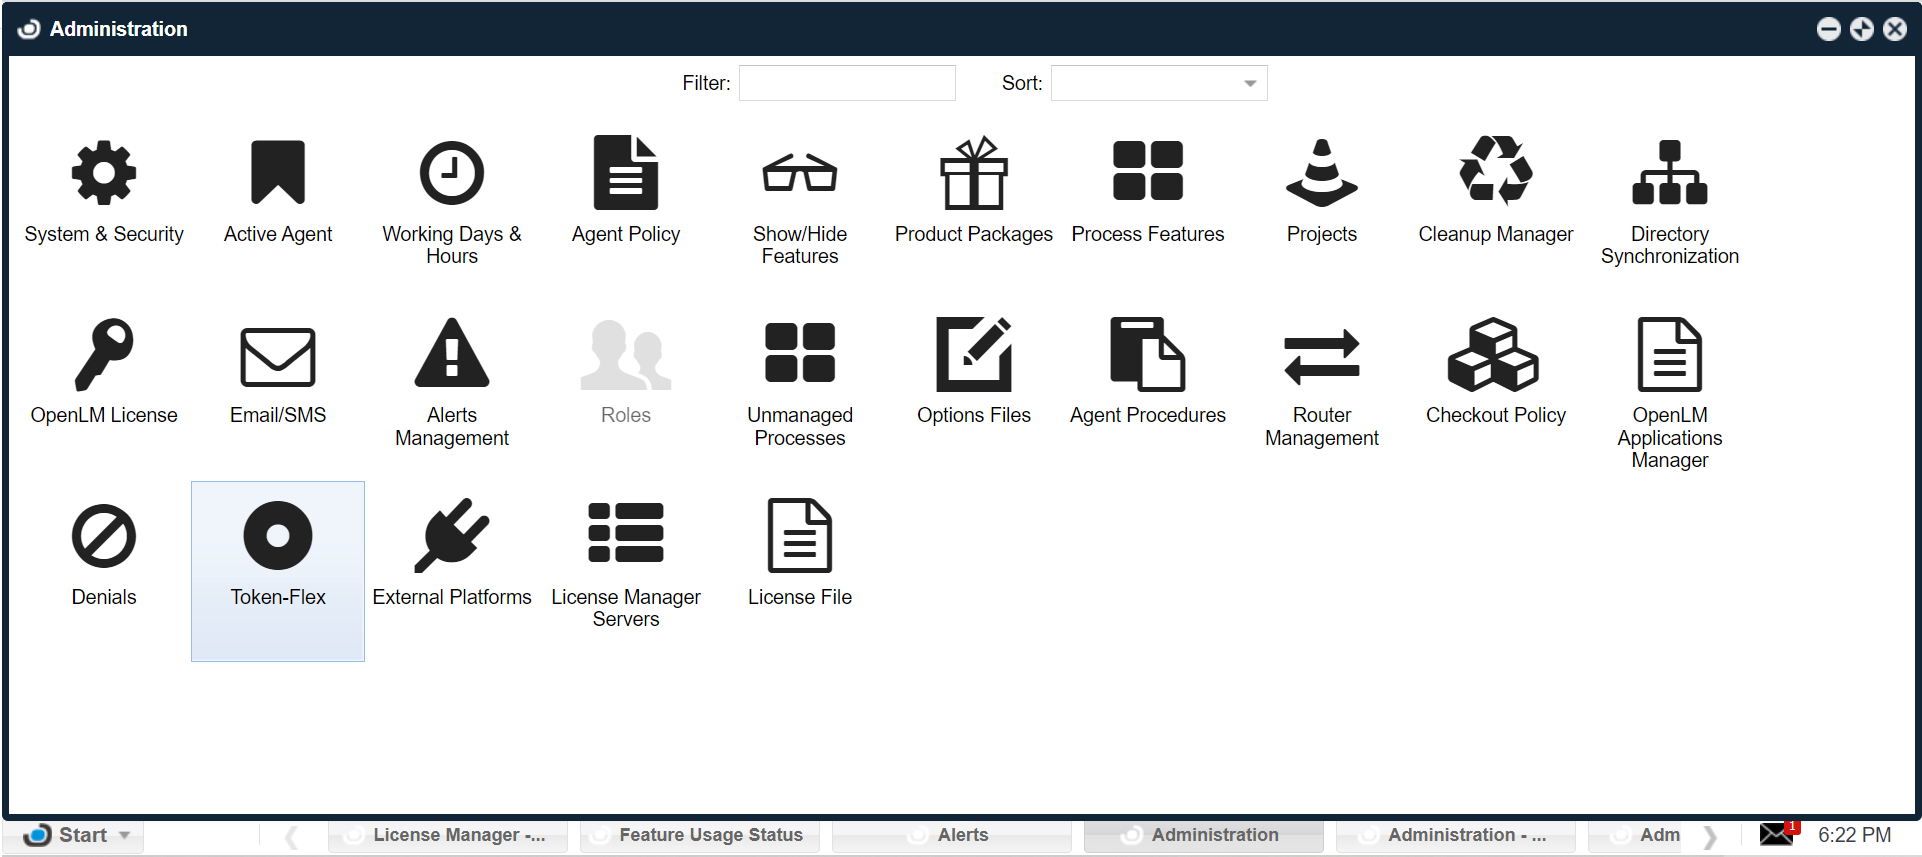This screenshot has height=857, width=1922.
Task: Select the Alerts Management warning icon
Action: click(x=452, y=355)
